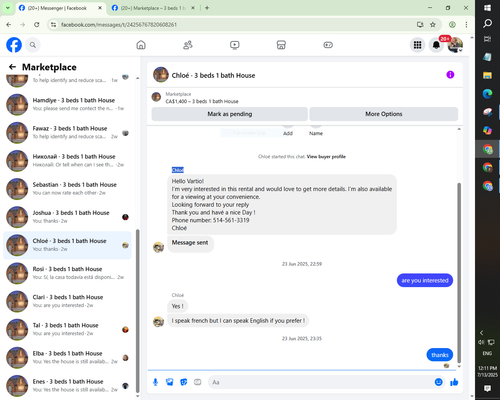Open Enes 3 beds 1 bath conversation
Viewport: 500px width, 400px height.
68,385
